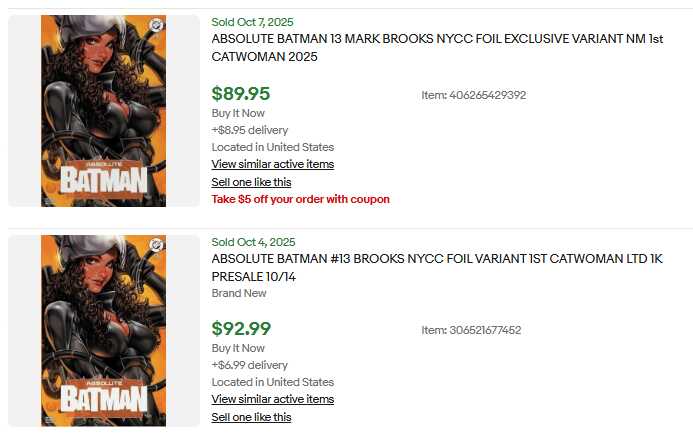This screenshot has height=436, width=693.
Task: Click the 'Take $5 off your order with coupon' text
Action: tap(300, 199)
